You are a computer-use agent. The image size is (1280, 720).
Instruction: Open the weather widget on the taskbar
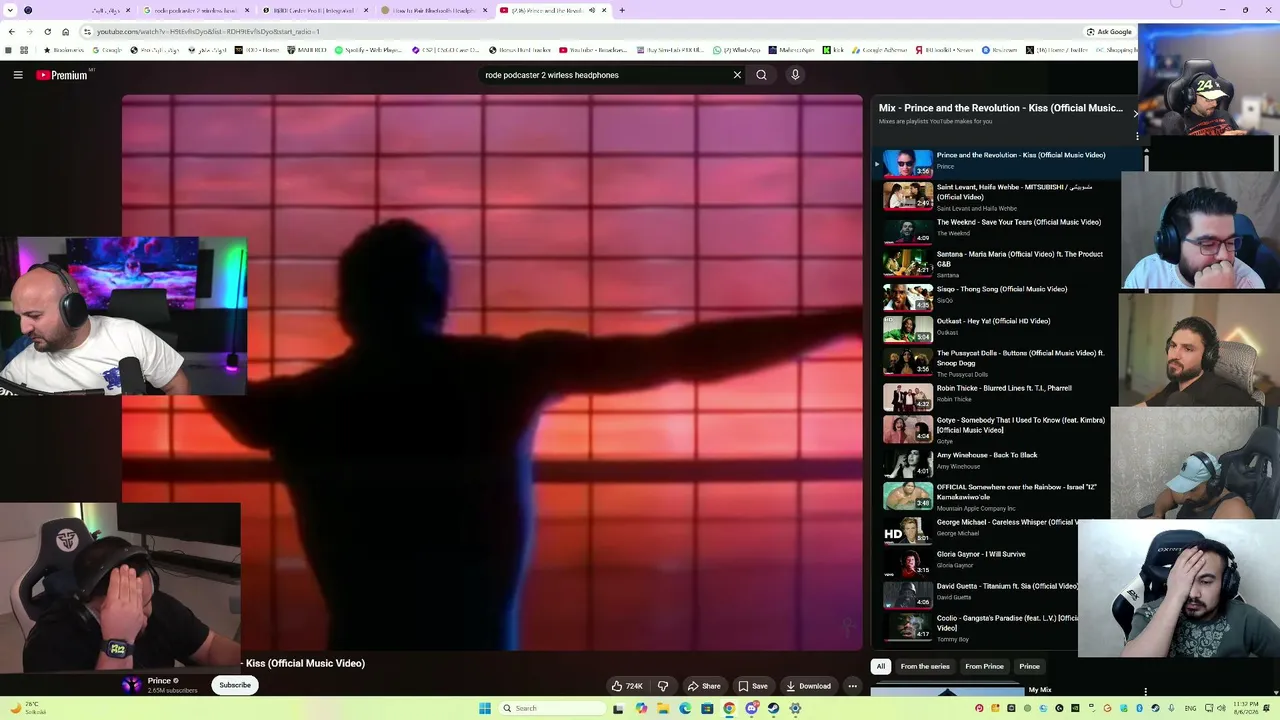pyautogui.click(x=27, y=709)
